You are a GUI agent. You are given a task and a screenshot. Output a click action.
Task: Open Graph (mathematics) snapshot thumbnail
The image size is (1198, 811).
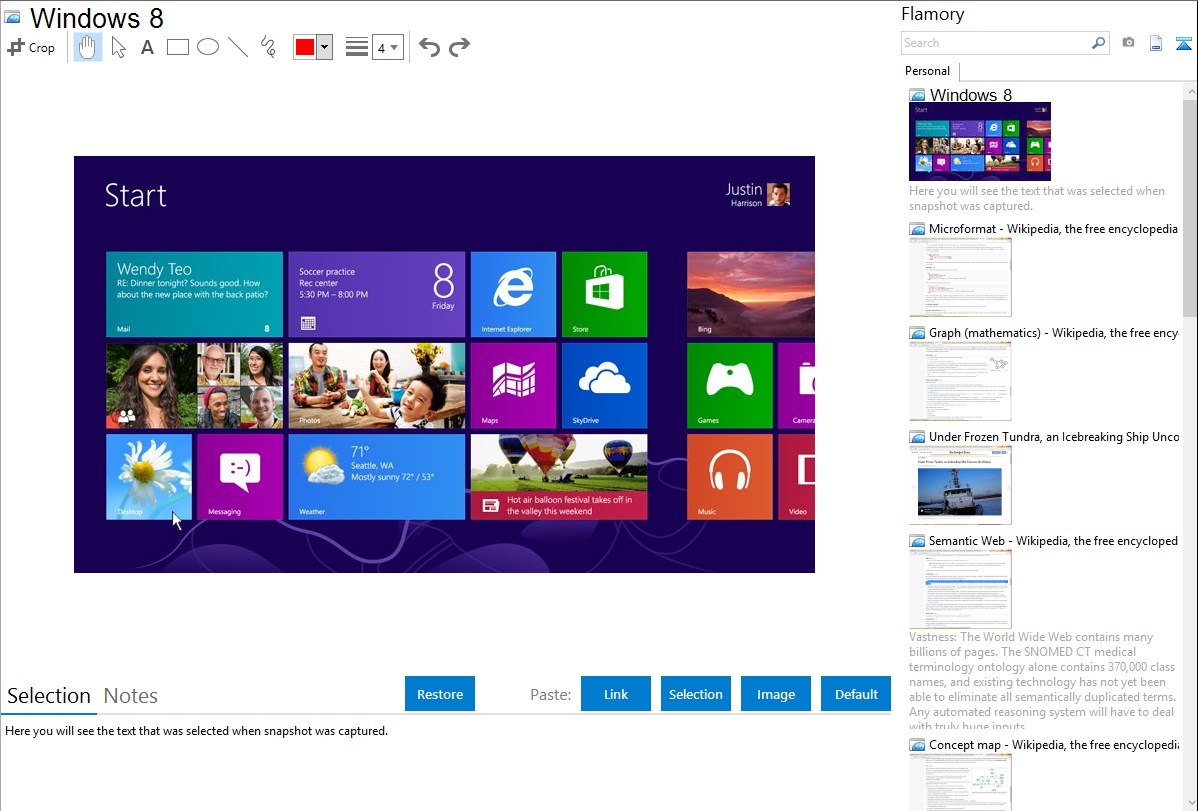pyautogui.click(x=960, y=381)
